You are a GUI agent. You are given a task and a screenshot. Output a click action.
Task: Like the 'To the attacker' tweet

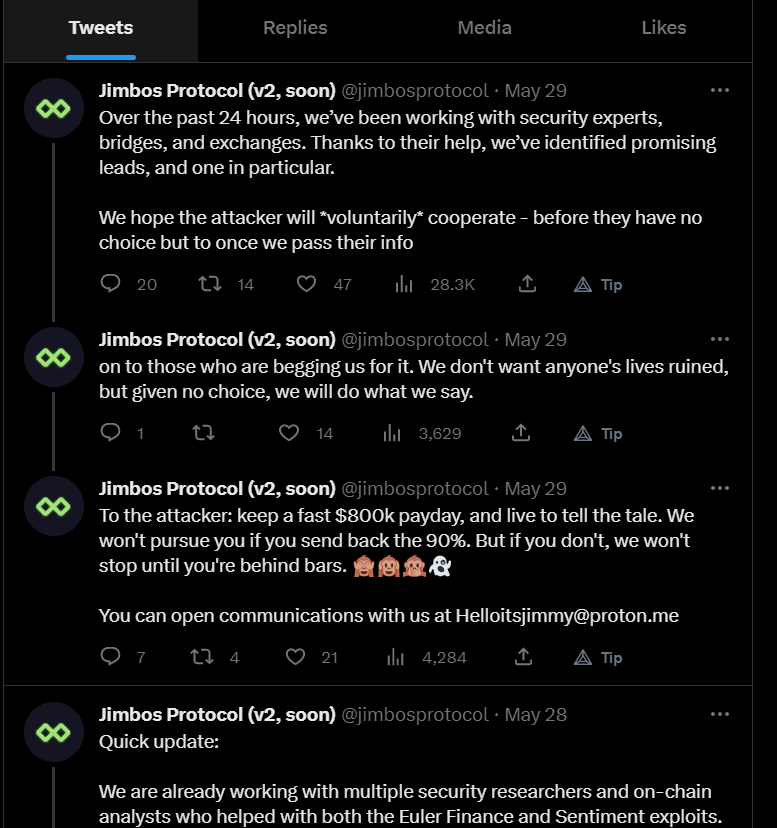[295, 657]
